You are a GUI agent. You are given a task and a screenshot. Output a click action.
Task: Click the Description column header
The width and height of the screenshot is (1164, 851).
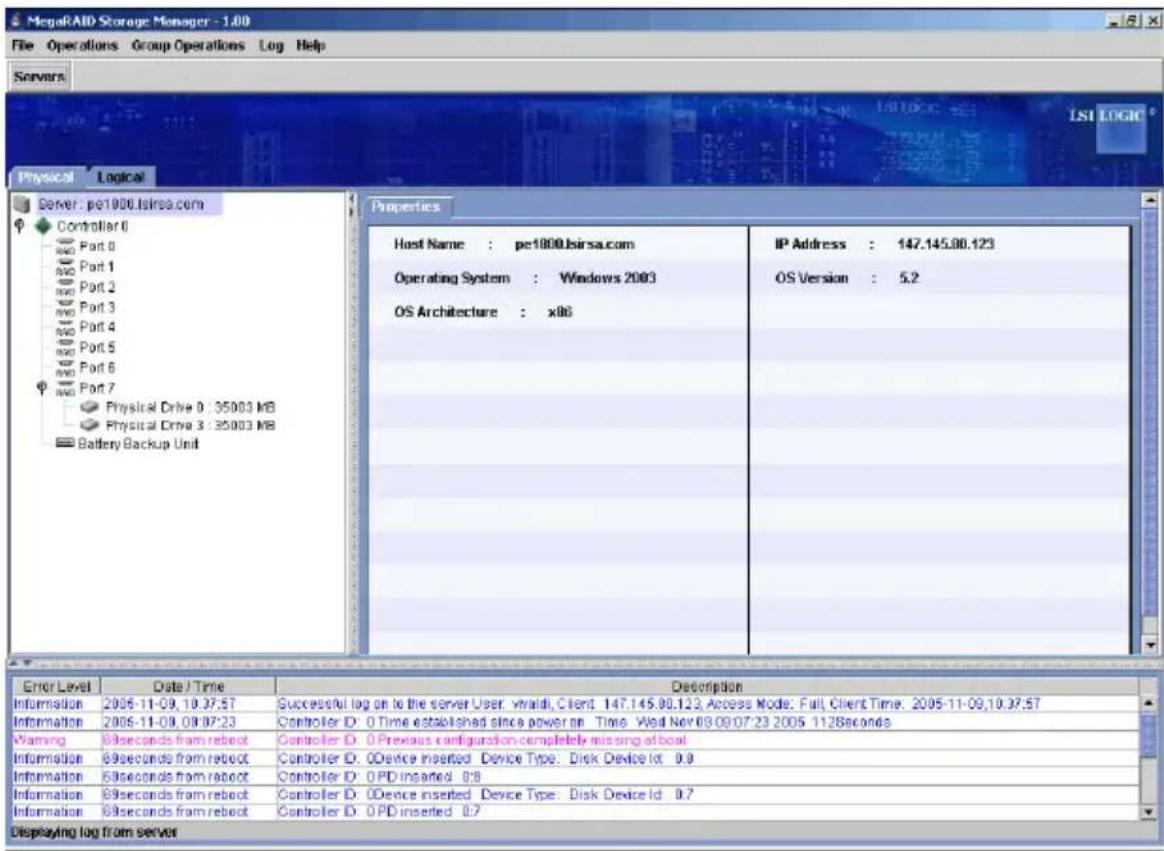[x=707, y=687]
